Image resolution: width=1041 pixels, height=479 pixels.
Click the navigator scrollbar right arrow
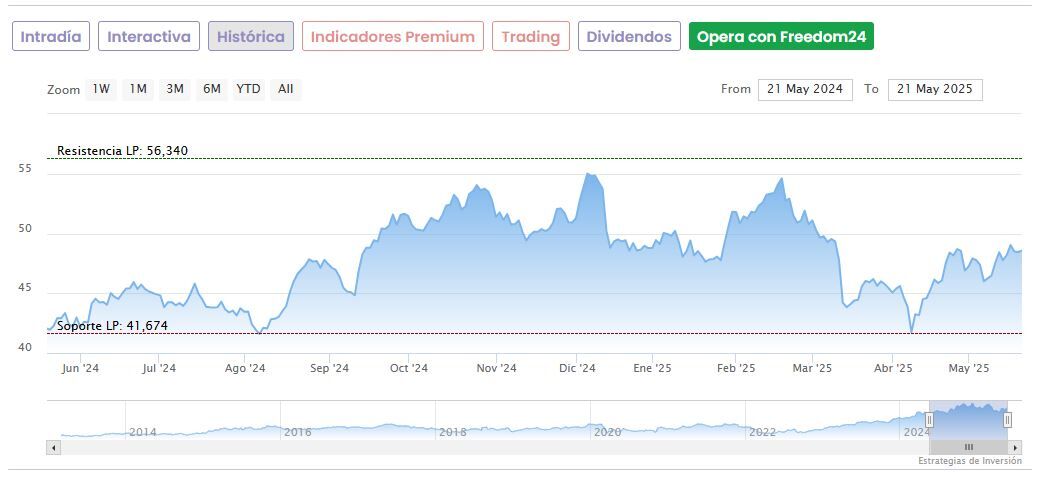point(1015,447)
